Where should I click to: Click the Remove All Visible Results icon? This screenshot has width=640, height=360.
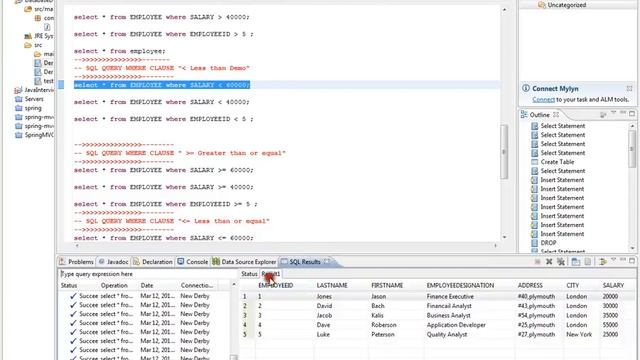pos(561,262)
